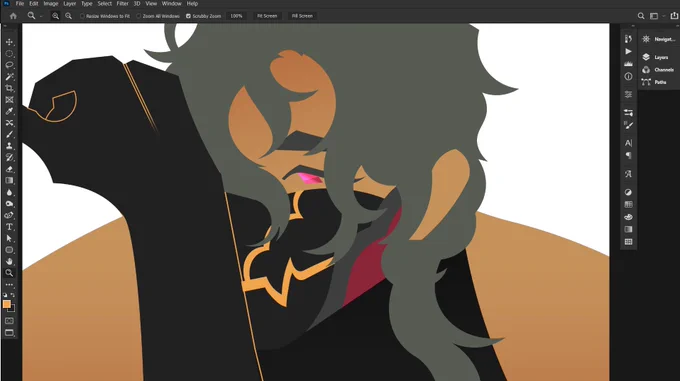Open the Paragraph panel icon
This screenshot has width=680, height=381.
point(628,156)
